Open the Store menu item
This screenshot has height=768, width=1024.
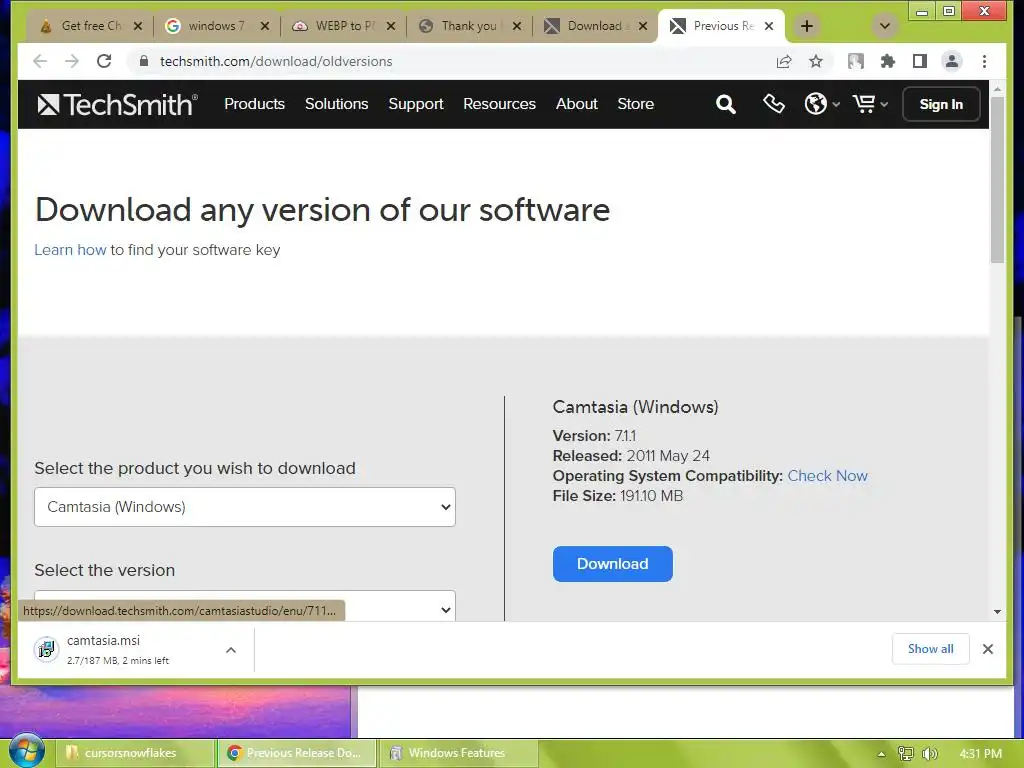click(x=635, y=104)
